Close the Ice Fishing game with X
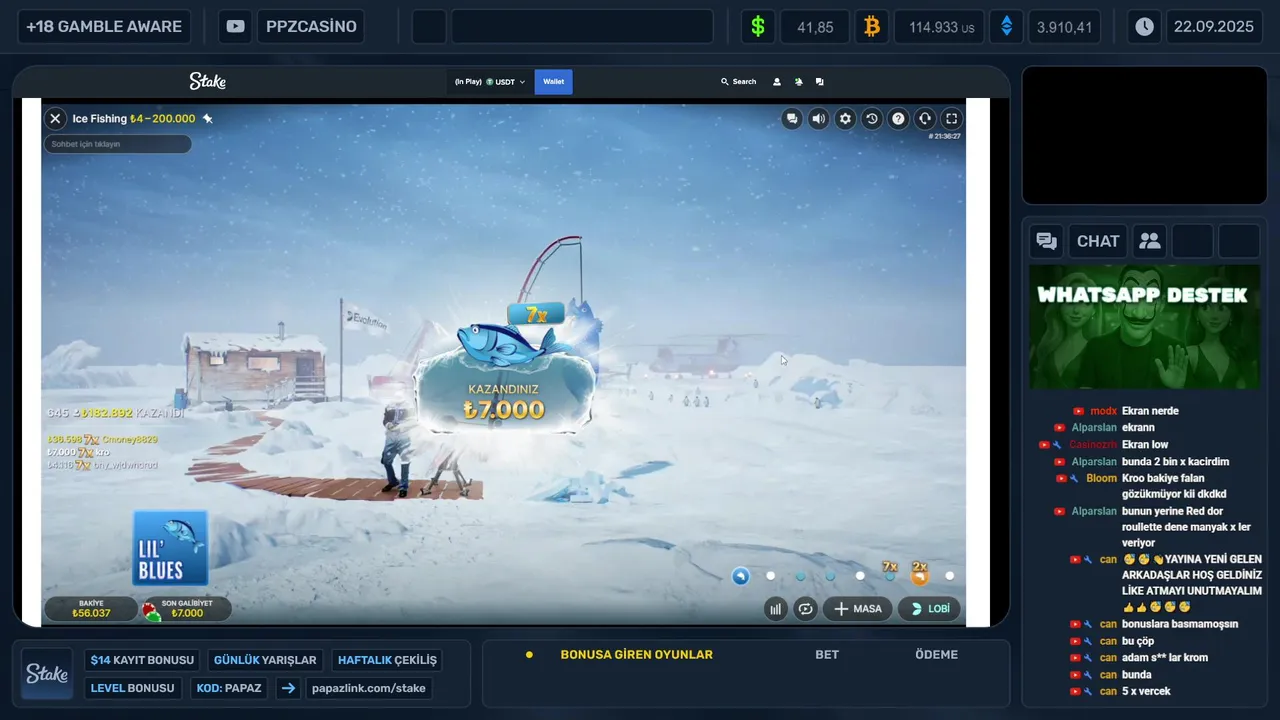This screenshot has height=720, width=1280. point(55,118)
